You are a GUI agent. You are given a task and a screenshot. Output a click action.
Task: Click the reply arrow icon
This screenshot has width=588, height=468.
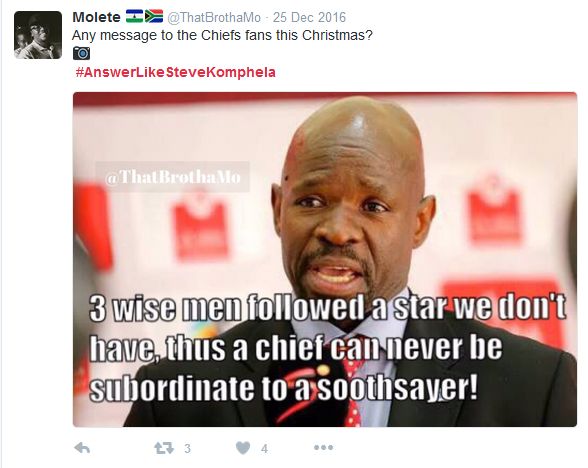tap(82, 447)
